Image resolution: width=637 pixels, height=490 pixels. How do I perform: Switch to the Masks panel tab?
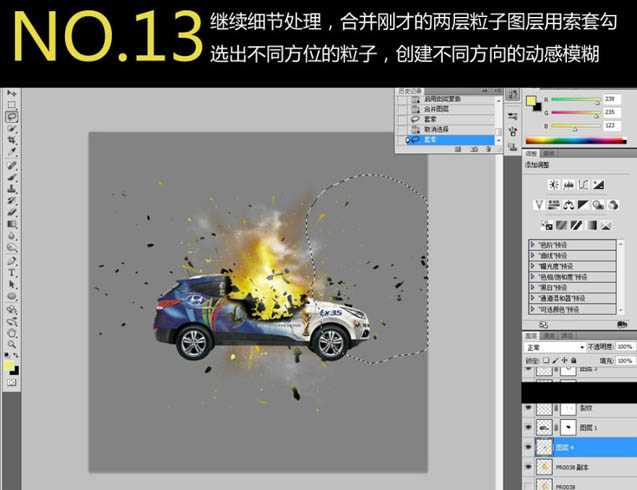click(x=549, y=154)
